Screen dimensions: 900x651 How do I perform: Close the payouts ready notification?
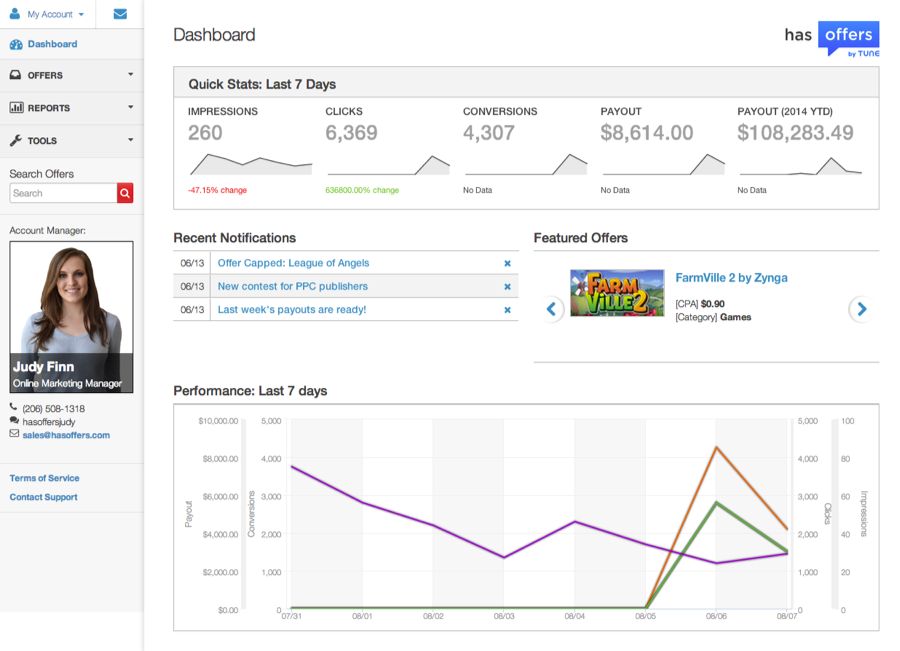[507, 310]
